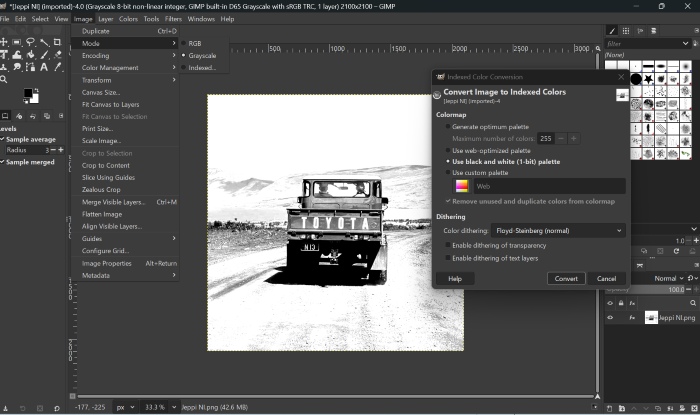Choose Indexed... from Mode submenu

click(202, 68)
